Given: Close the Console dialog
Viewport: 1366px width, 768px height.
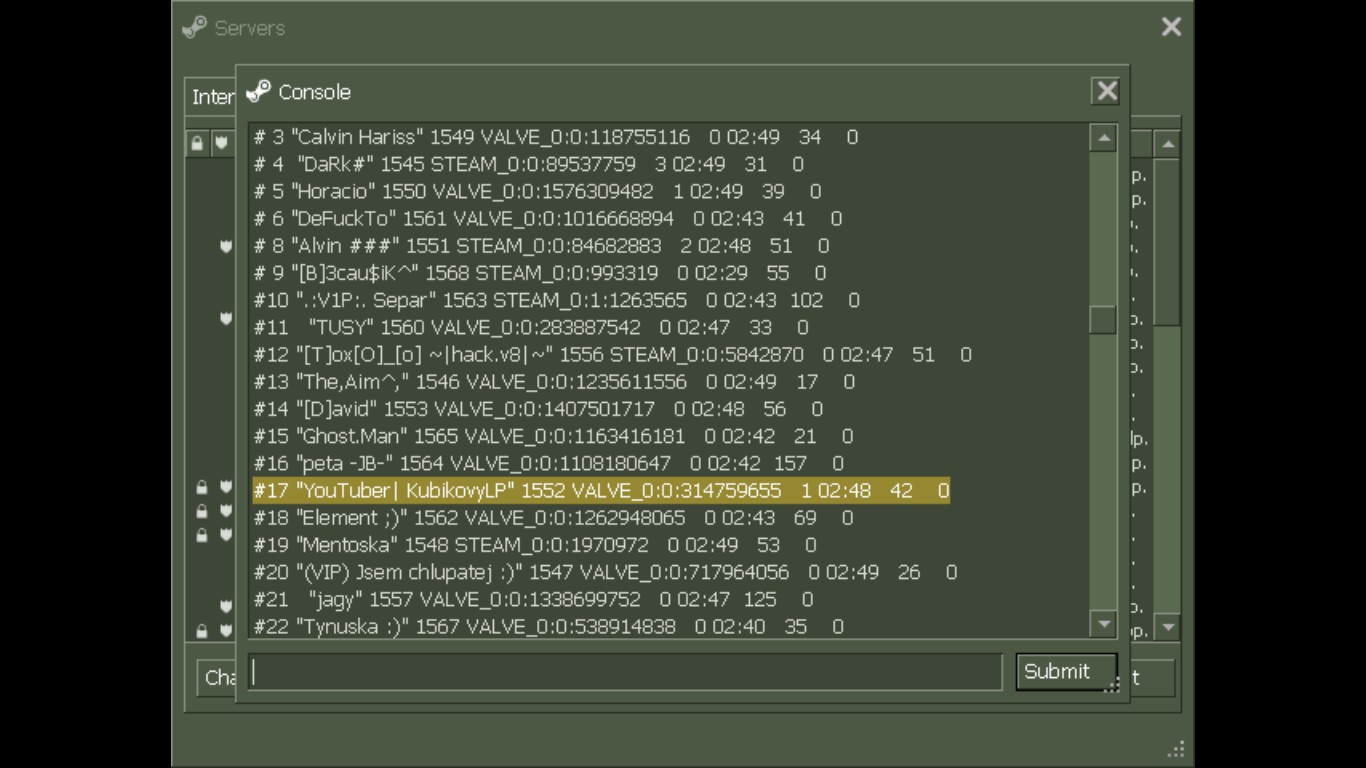Looking at the screenshot, I should (x=1106, y=91).
